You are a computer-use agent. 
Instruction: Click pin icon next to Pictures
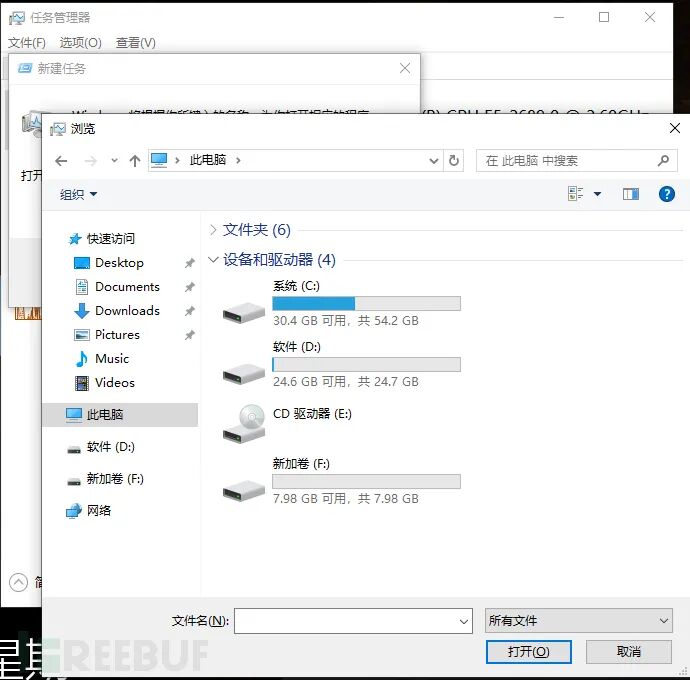(190, 335)
